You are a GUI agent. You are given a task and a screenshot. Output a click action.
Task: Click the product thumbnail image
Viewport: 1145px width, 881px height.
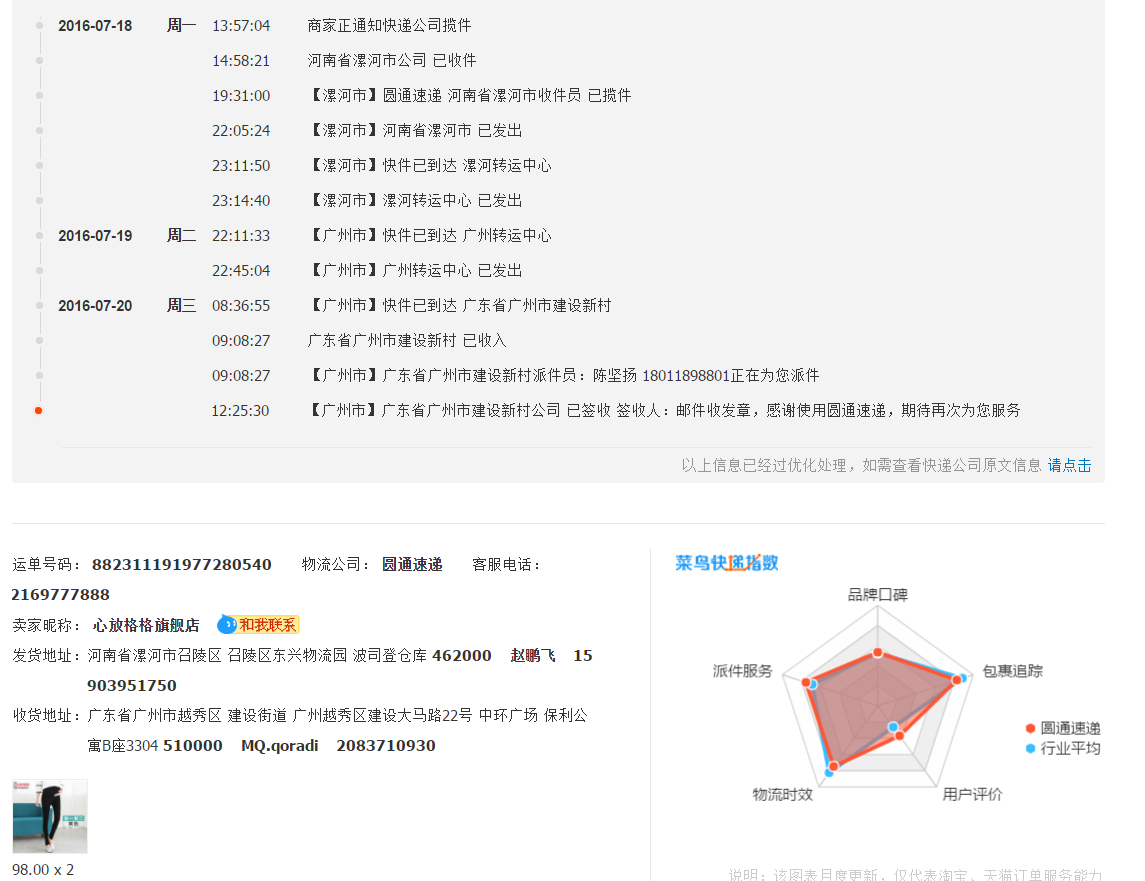pos(50,816)
